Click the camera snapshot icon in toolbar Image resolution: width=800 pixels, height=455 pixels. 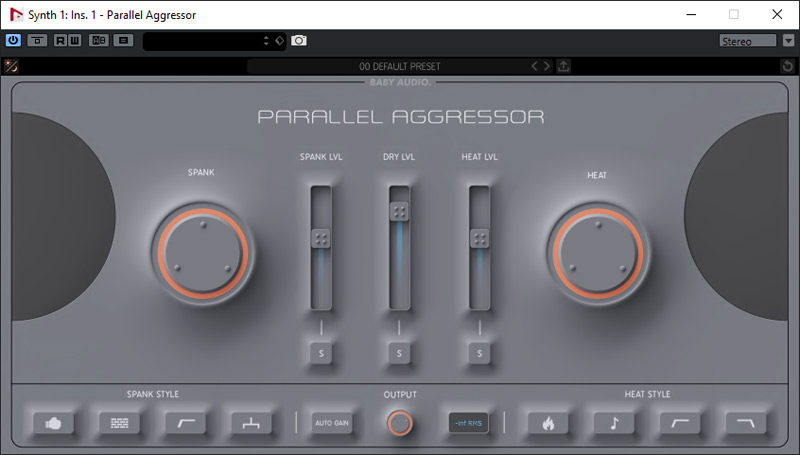tap(299, 41)
